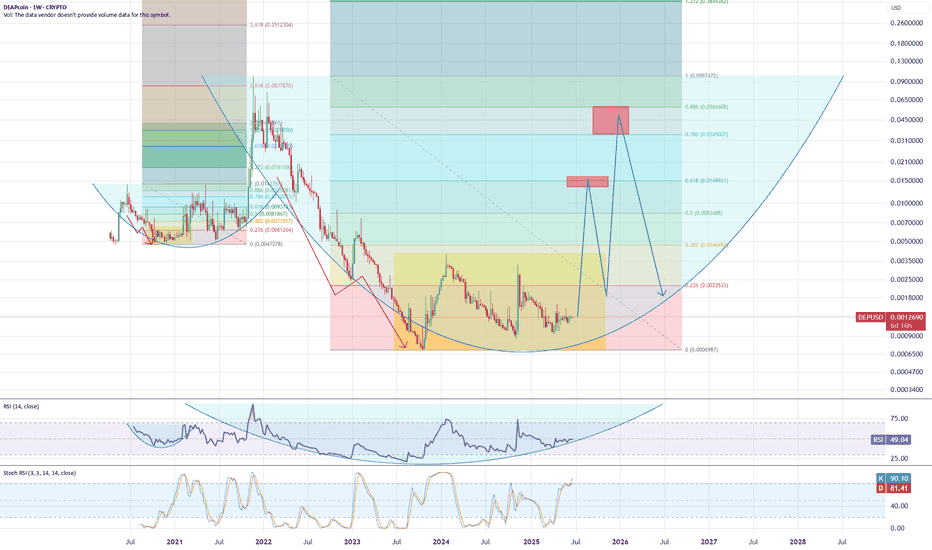Click Fibonacci label 0.786 (0.0345007)
Image resolution: width=932 pixels, height=550 pixels.
pos(706,134)
